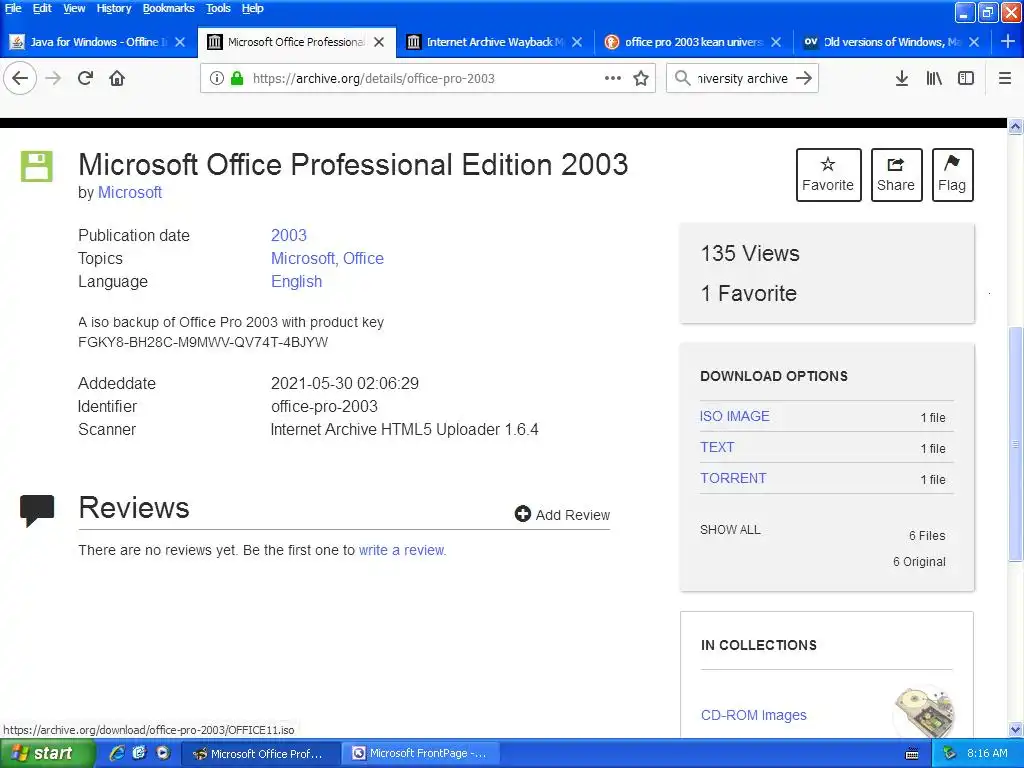Open the CD-ROM Images collection link
Image resolution: width=1024 pixels, height=768 pixels.
tap(754, 715)
